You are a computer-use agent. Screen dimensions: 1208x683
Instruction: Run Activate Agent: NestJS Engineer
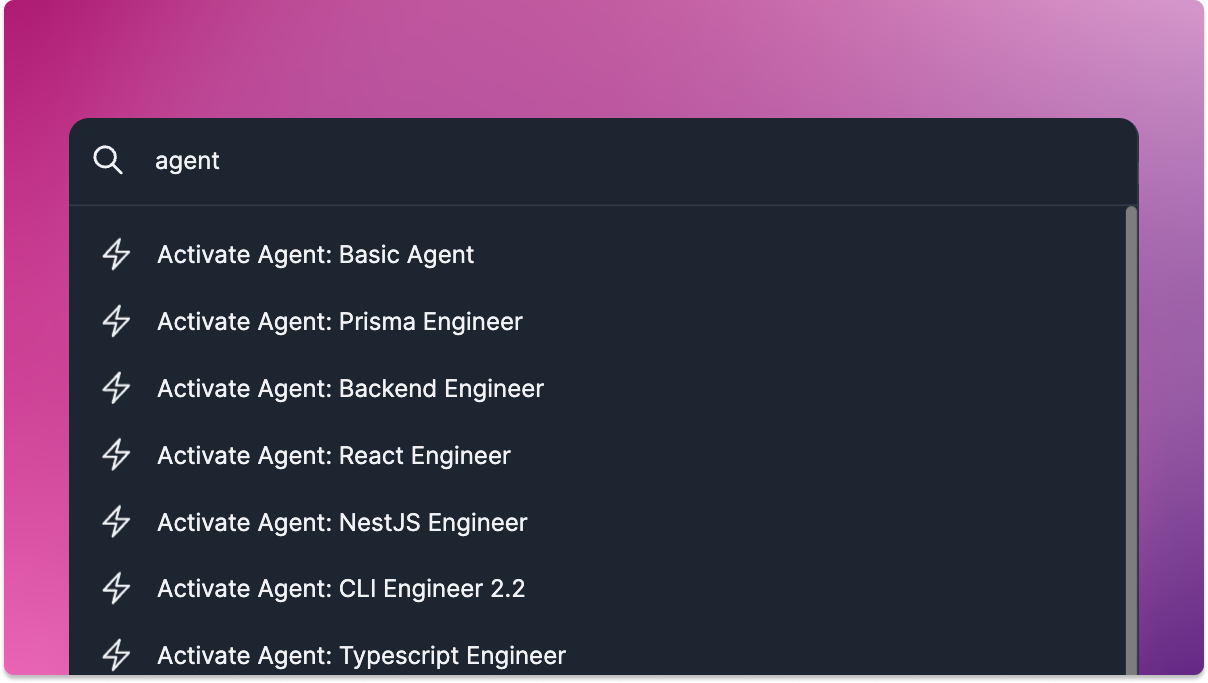tap(597, 522)
